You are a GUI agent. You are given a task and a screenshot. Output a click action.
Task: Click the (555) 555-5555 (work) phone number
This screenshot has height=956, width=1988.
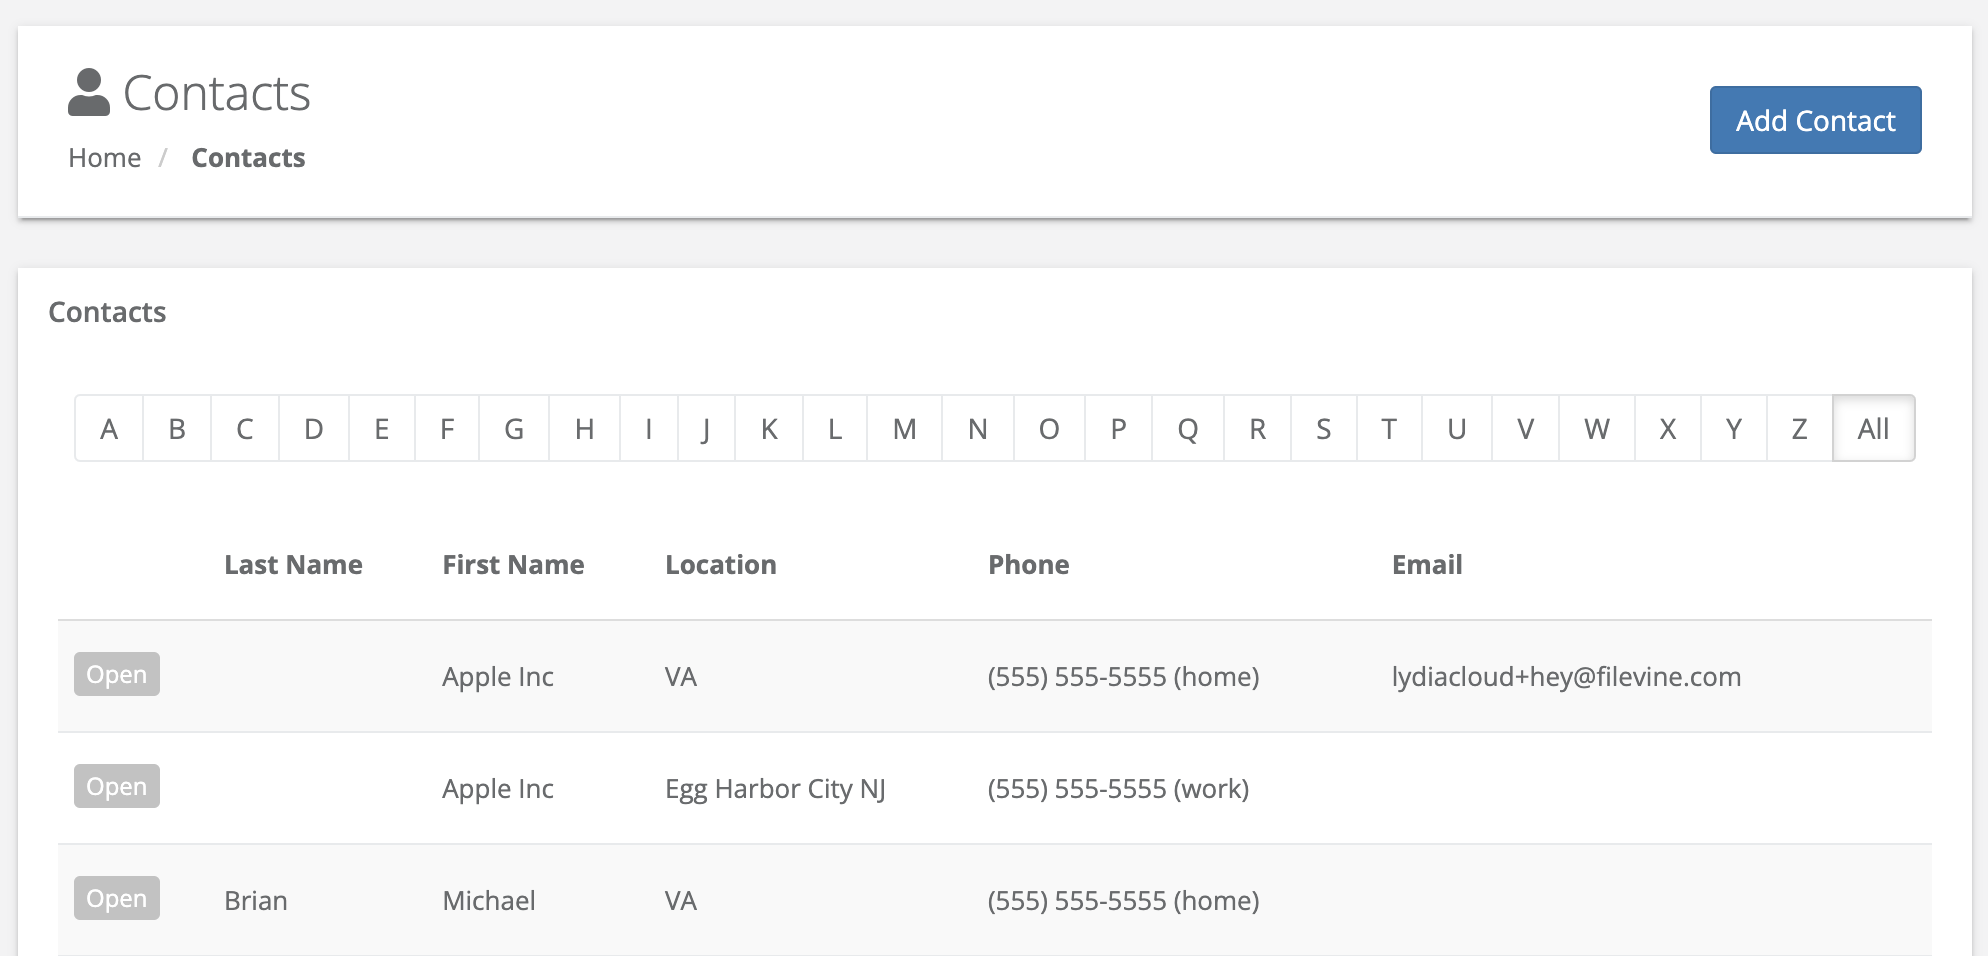pyautogui.click(x=1118, y=789)
